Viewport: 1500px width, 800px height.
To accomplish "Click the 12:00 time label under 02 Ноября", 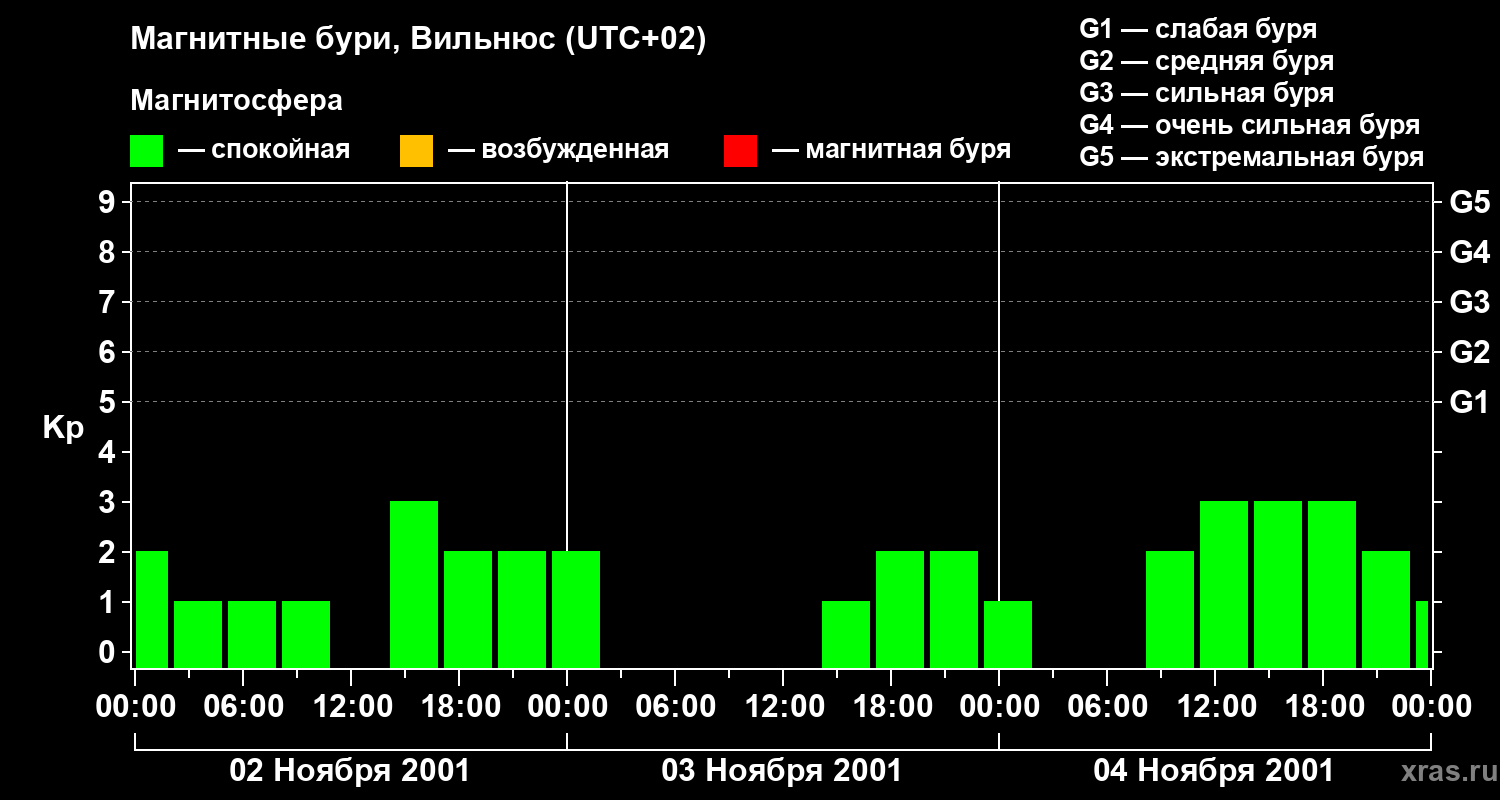I will click(351, 707).
